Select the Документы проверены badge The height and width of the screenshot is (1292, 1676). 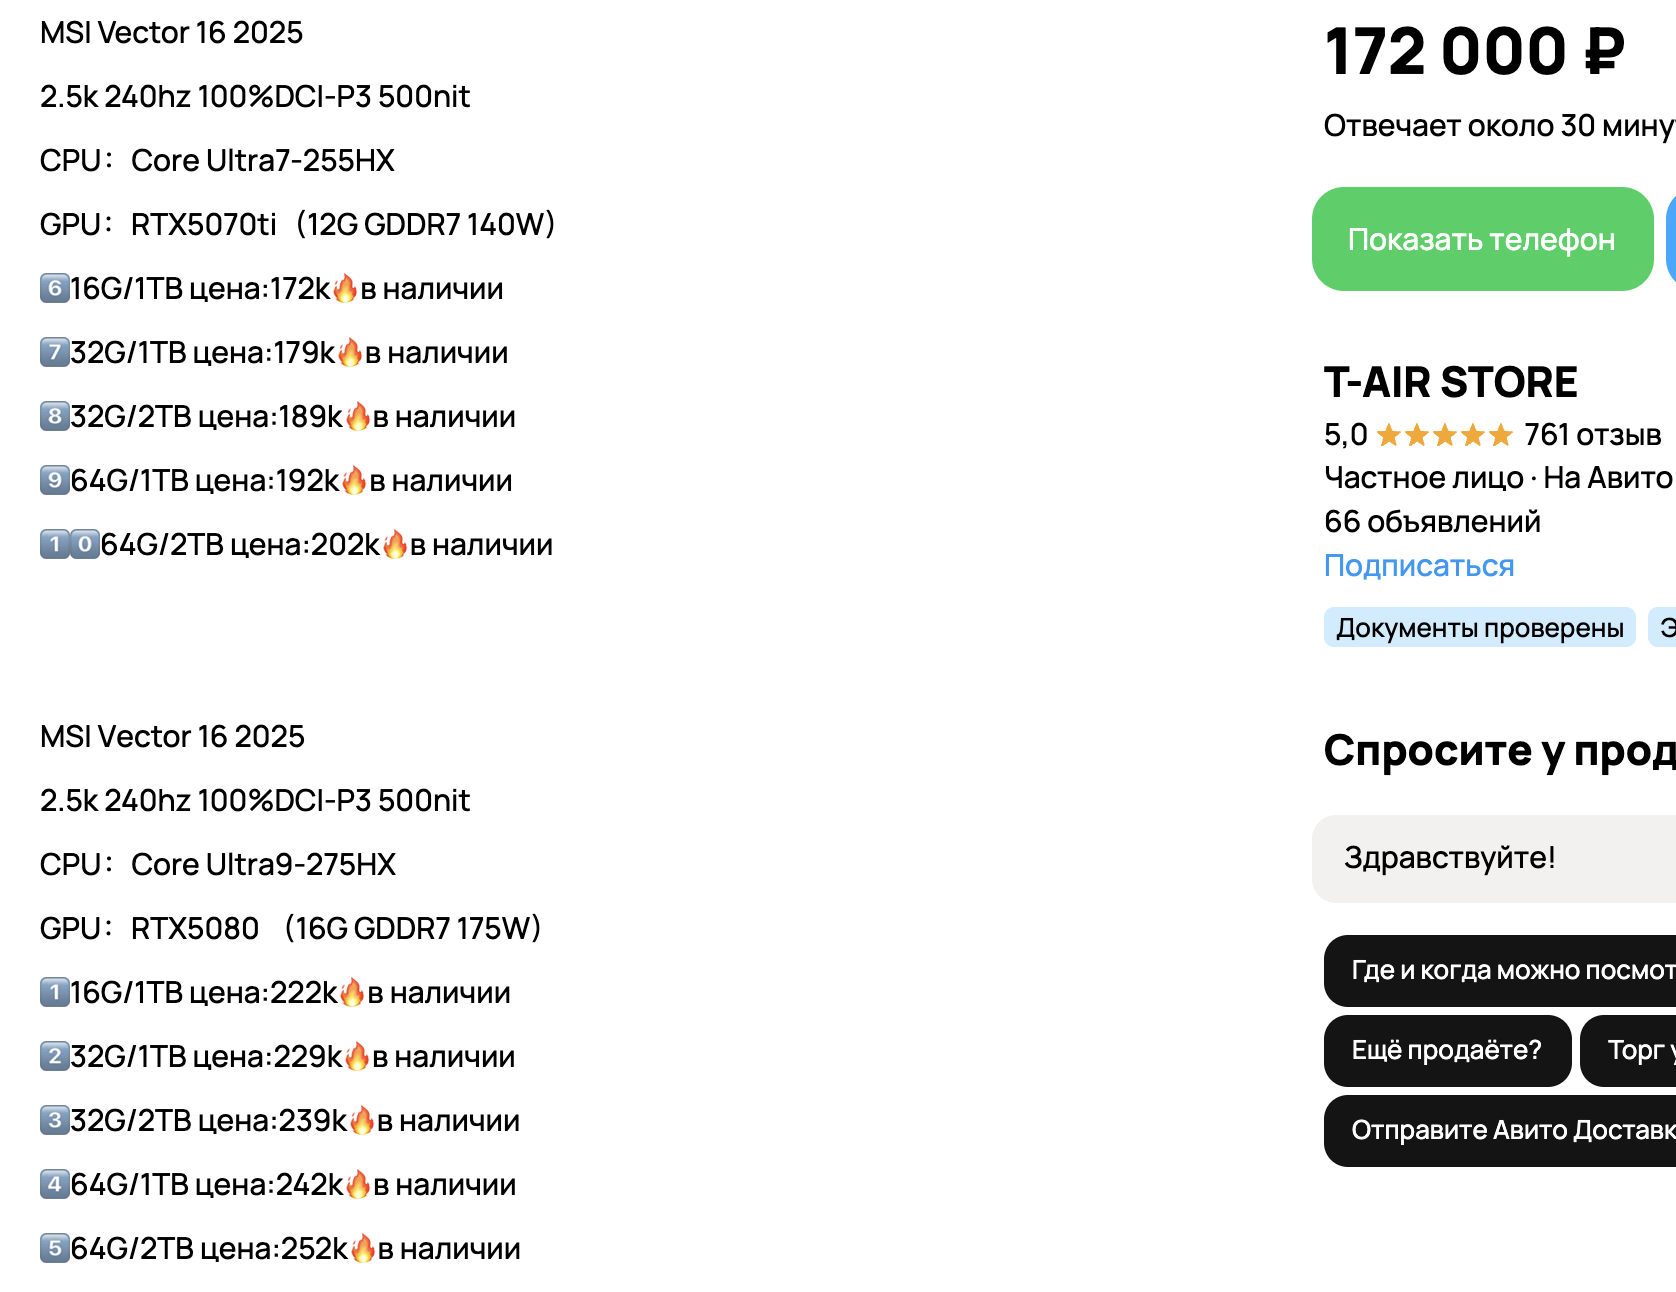(x=1479, y=627)
